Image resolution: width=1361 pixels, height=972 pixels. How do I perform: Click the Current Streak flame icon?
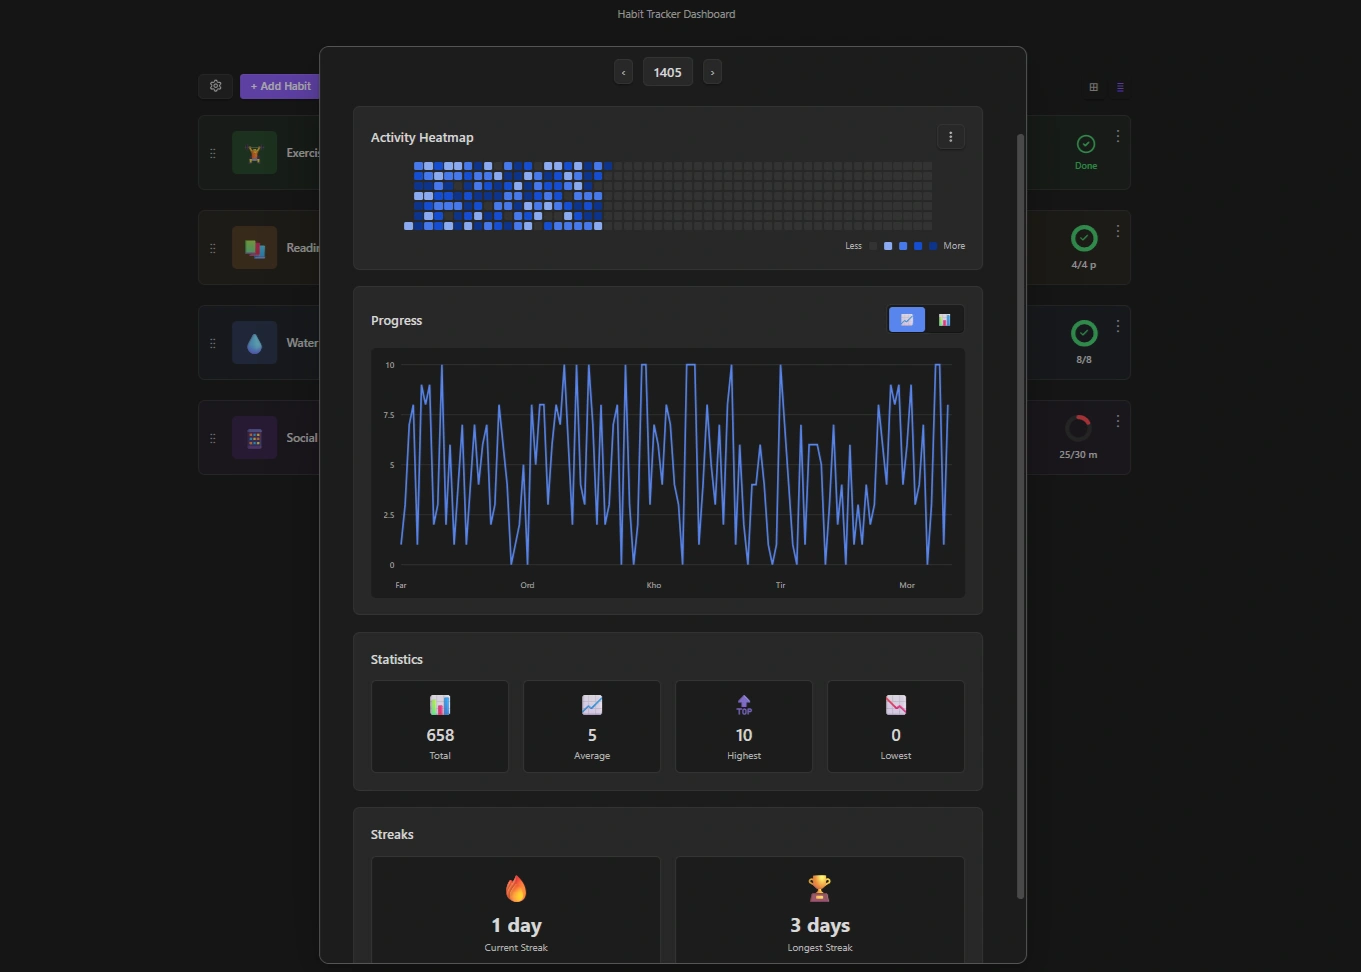pyautogui.click(x=516, y=888)
